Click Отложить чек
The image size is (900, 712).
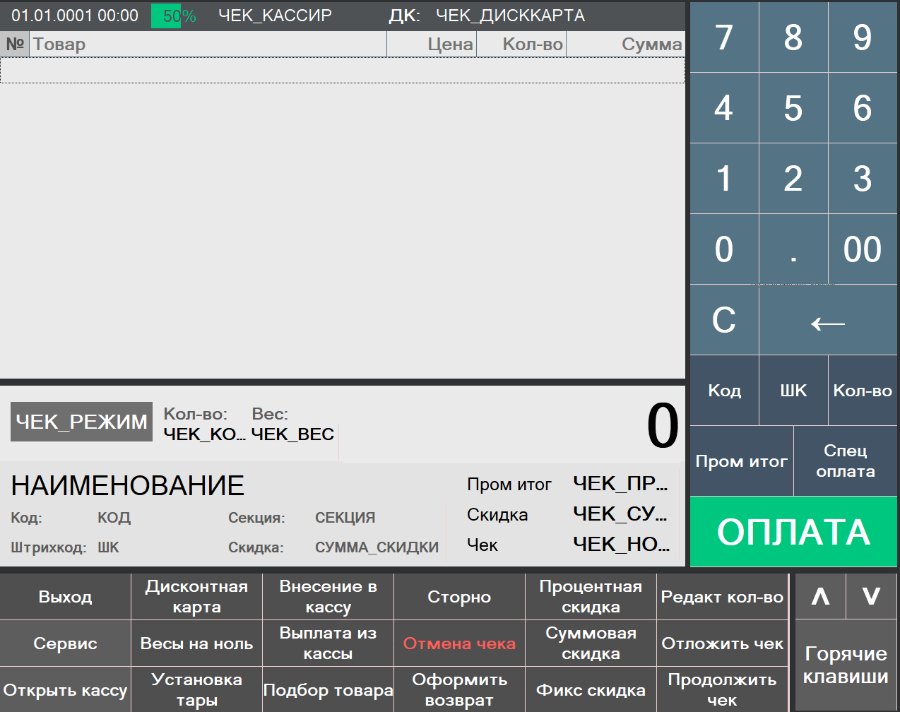pos(722,643)
